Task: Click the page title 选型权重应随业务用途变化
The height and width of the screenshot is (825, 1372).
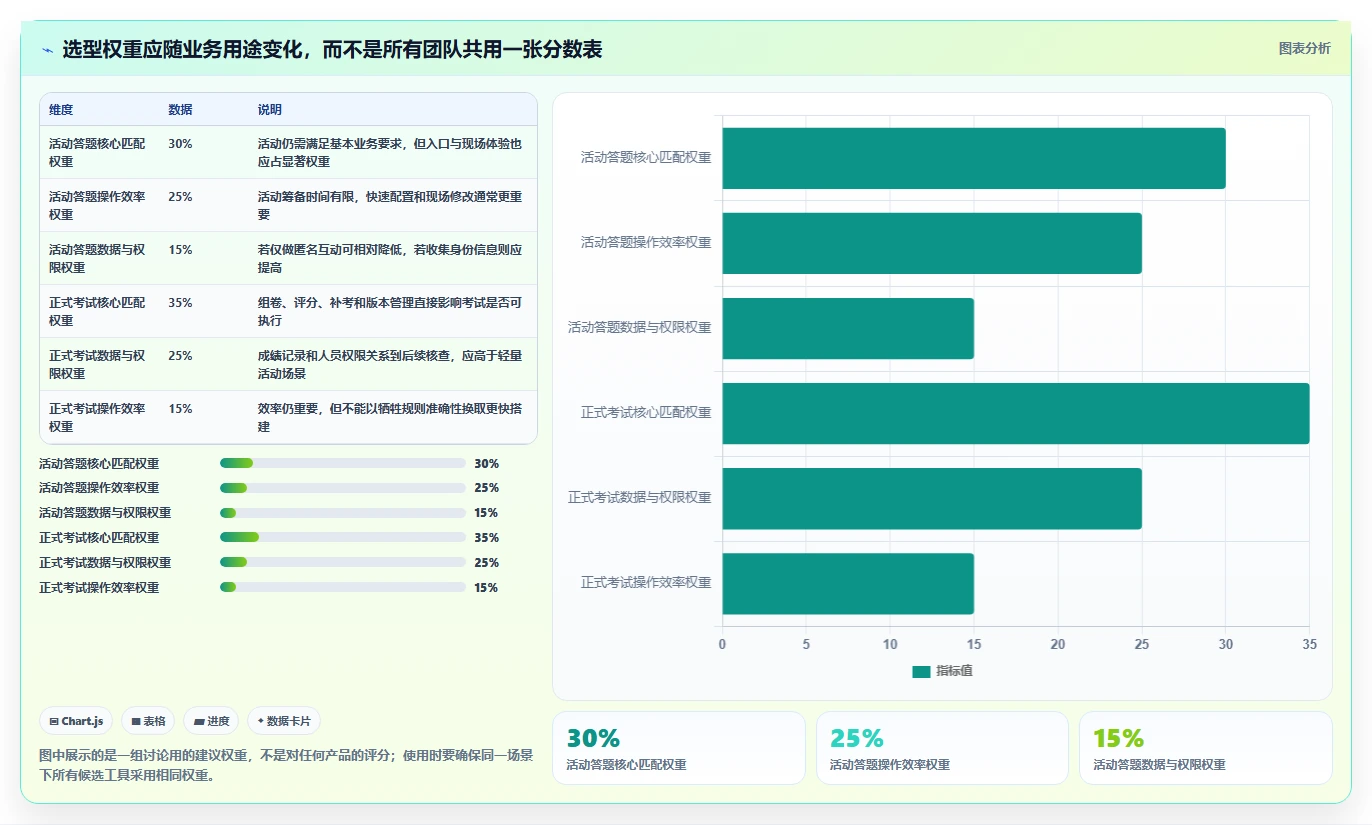Action: [332, 50]
